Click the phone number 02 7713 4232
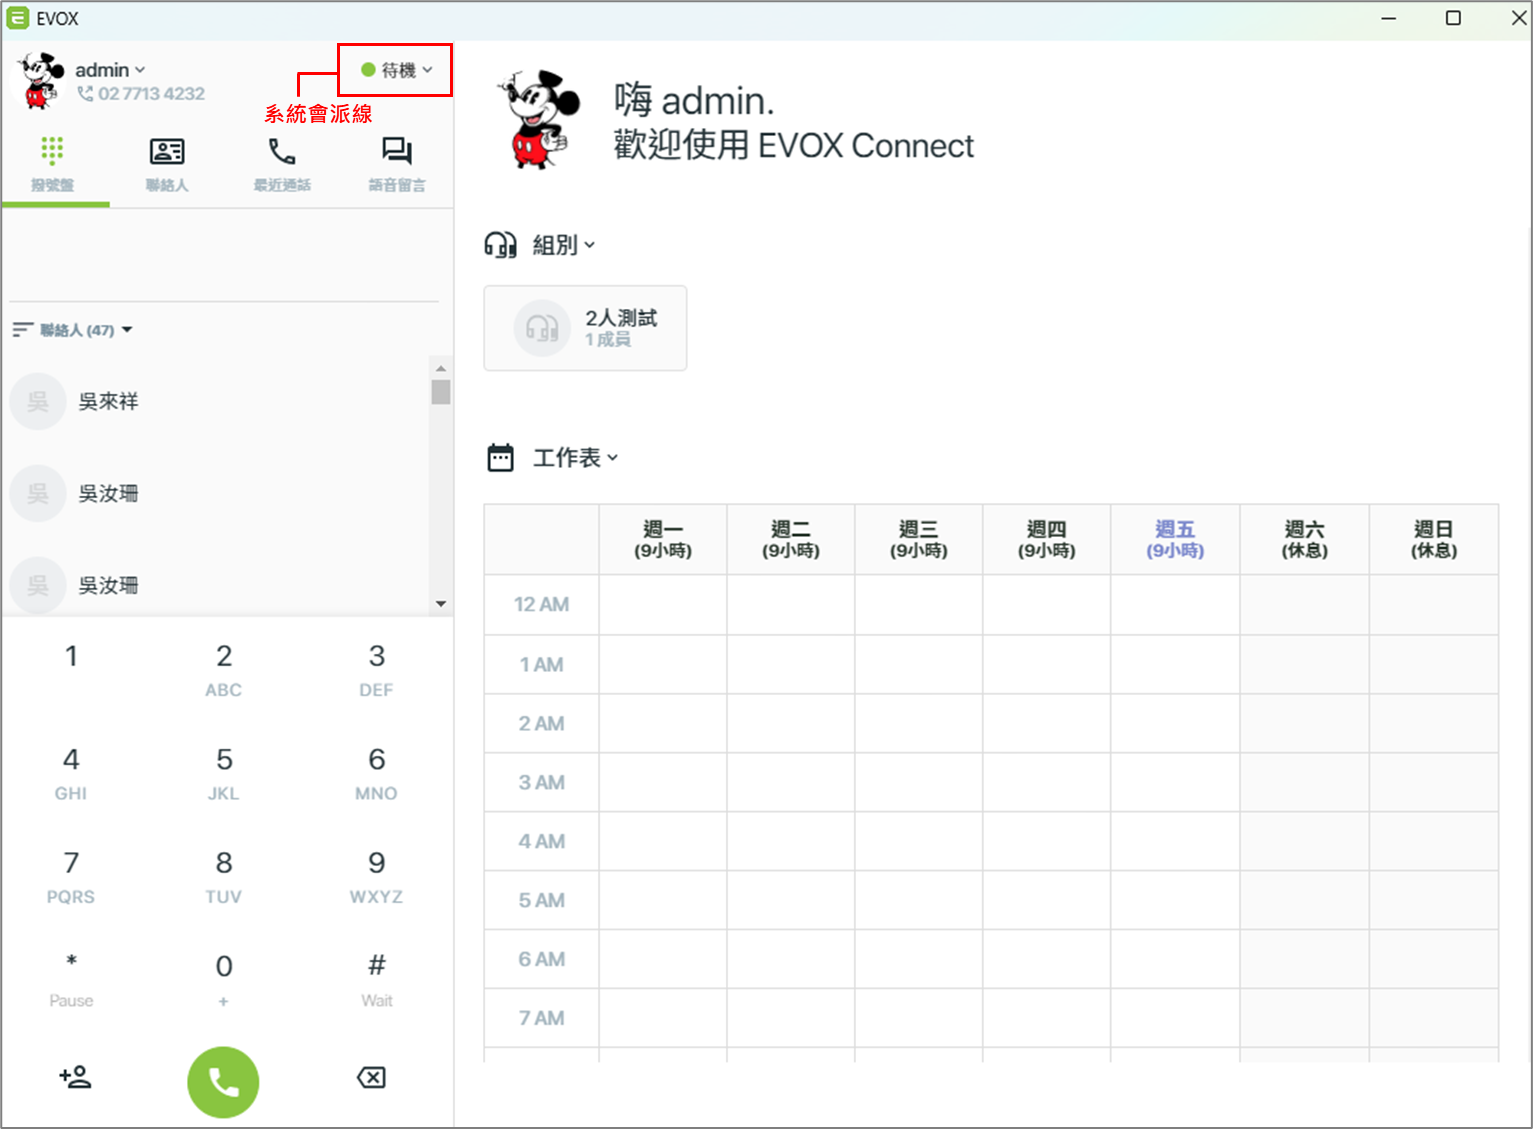 [141, 94]
